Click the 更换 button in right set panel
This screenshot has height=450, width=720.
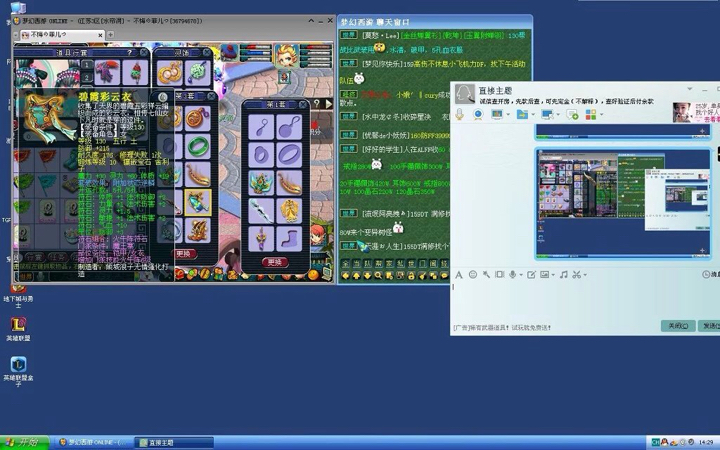[275, 262]
